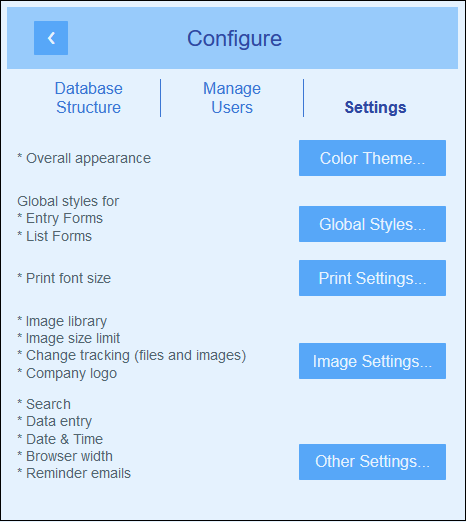466x522 pixels.
Task: Select the Settings tab
Action: tap(375, 107)
